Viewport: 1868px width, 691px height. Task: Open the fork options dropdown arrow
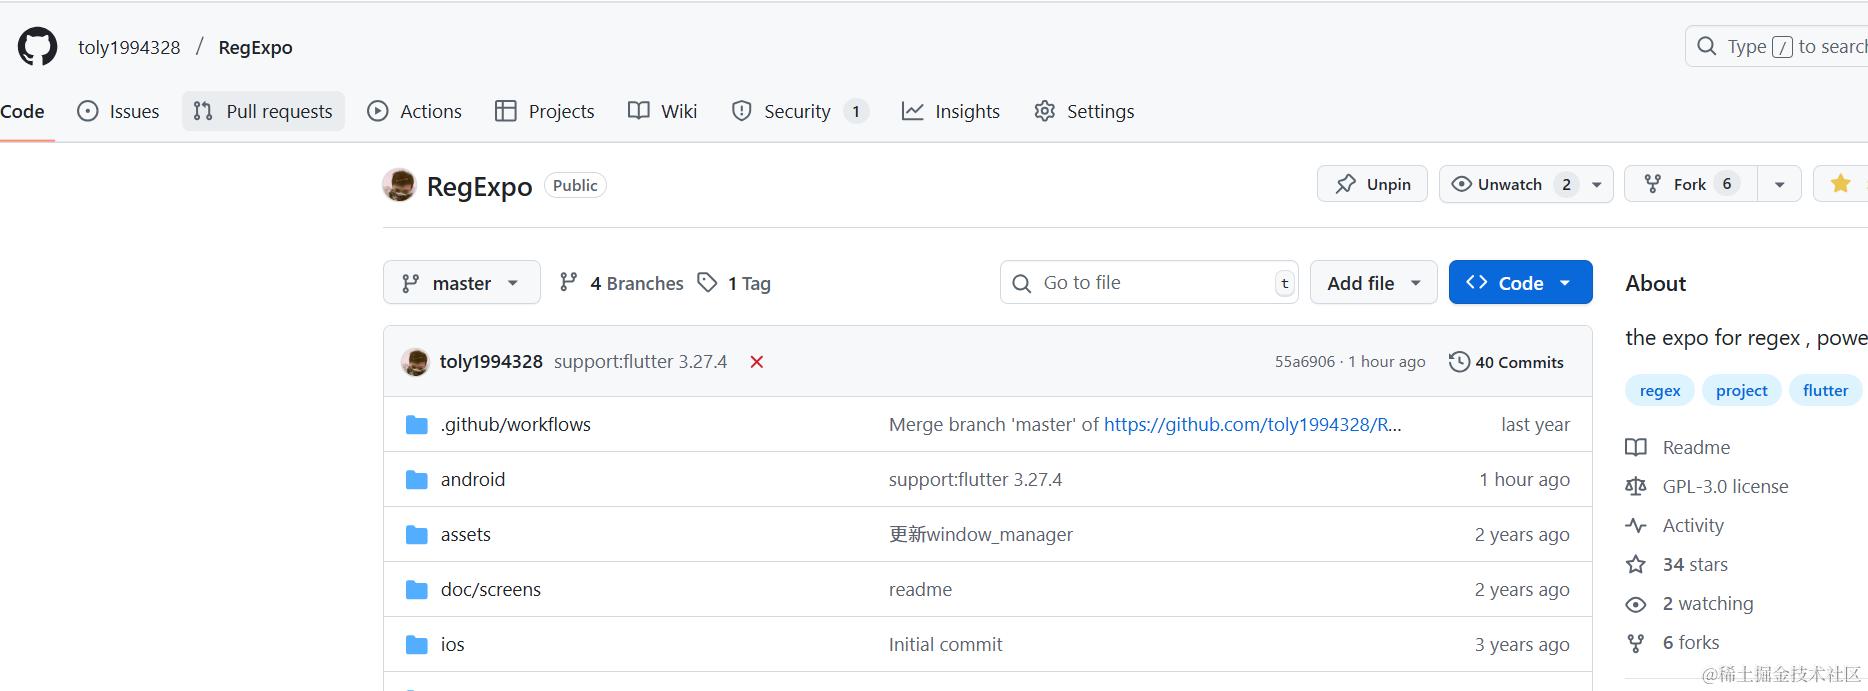click(1779, 184)
